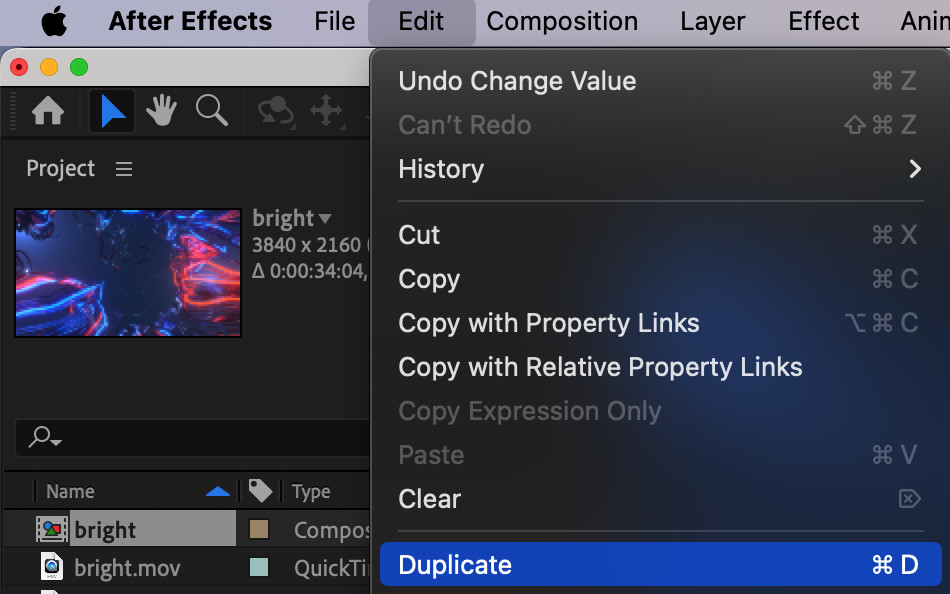Open the Composition menu
The height and width of the screenshot is (594, 950).
click(562, 21)
